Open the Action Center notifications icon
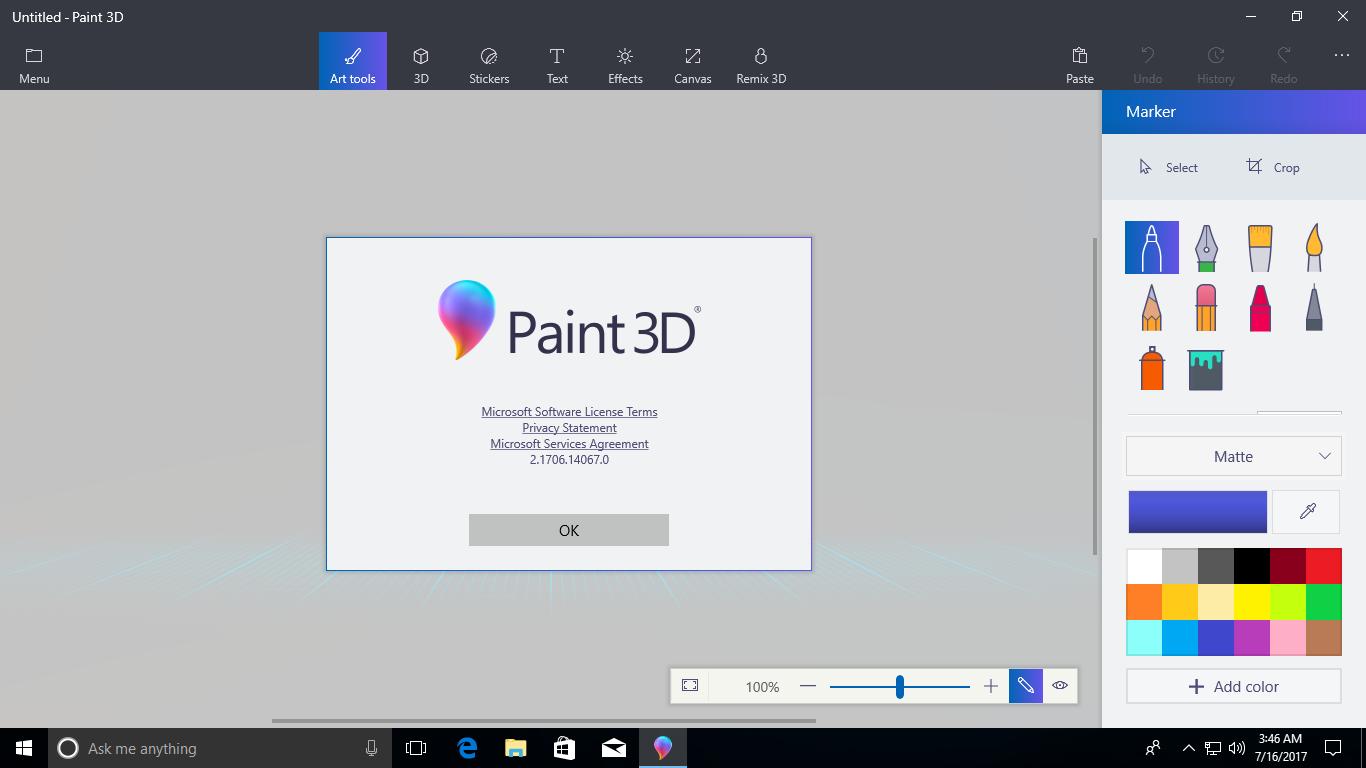The image size is (1366, 768). point(1333,748)
